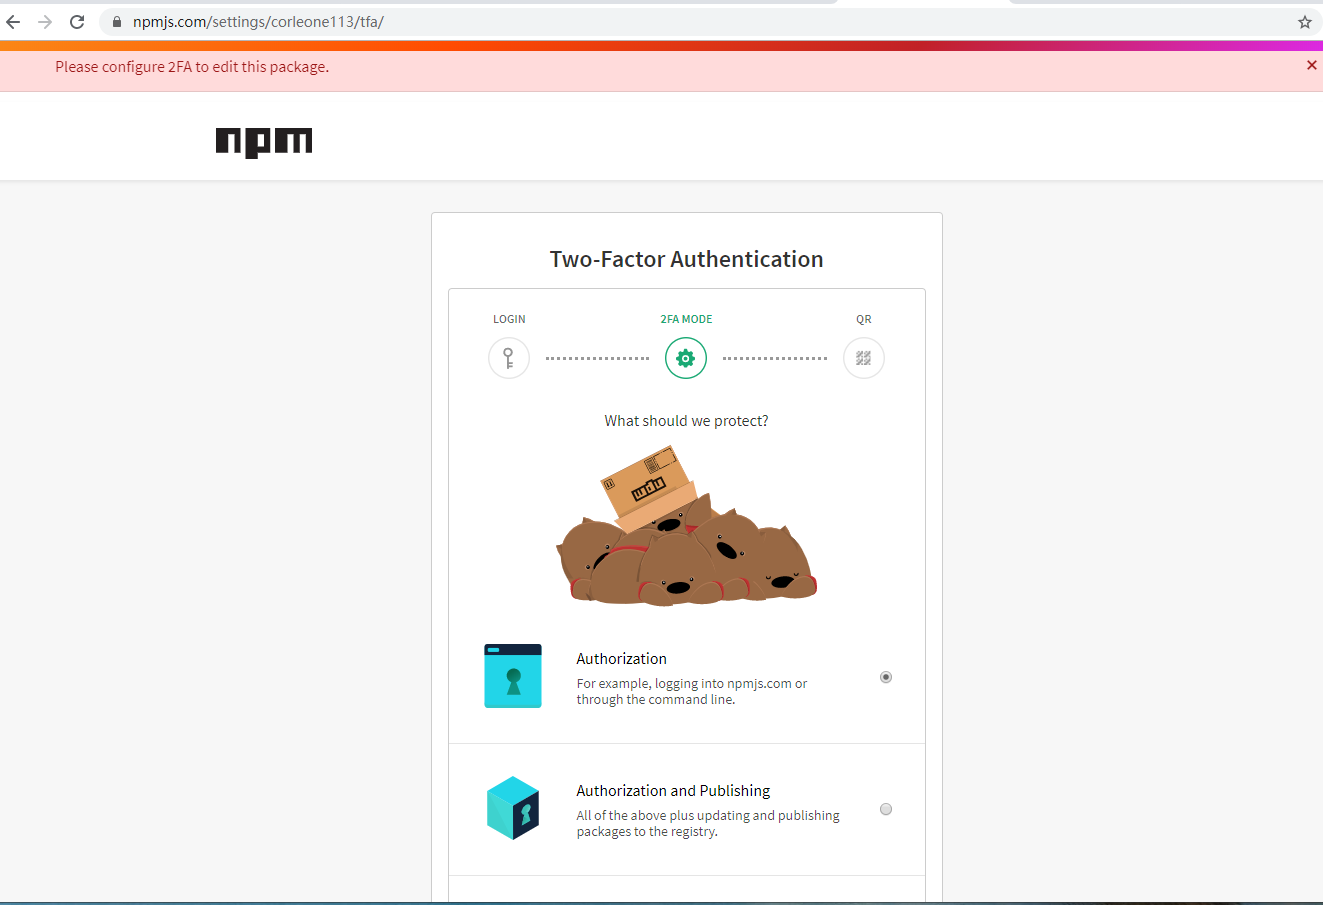
Task: Click the npm logo
Action: tap(264, 143)
